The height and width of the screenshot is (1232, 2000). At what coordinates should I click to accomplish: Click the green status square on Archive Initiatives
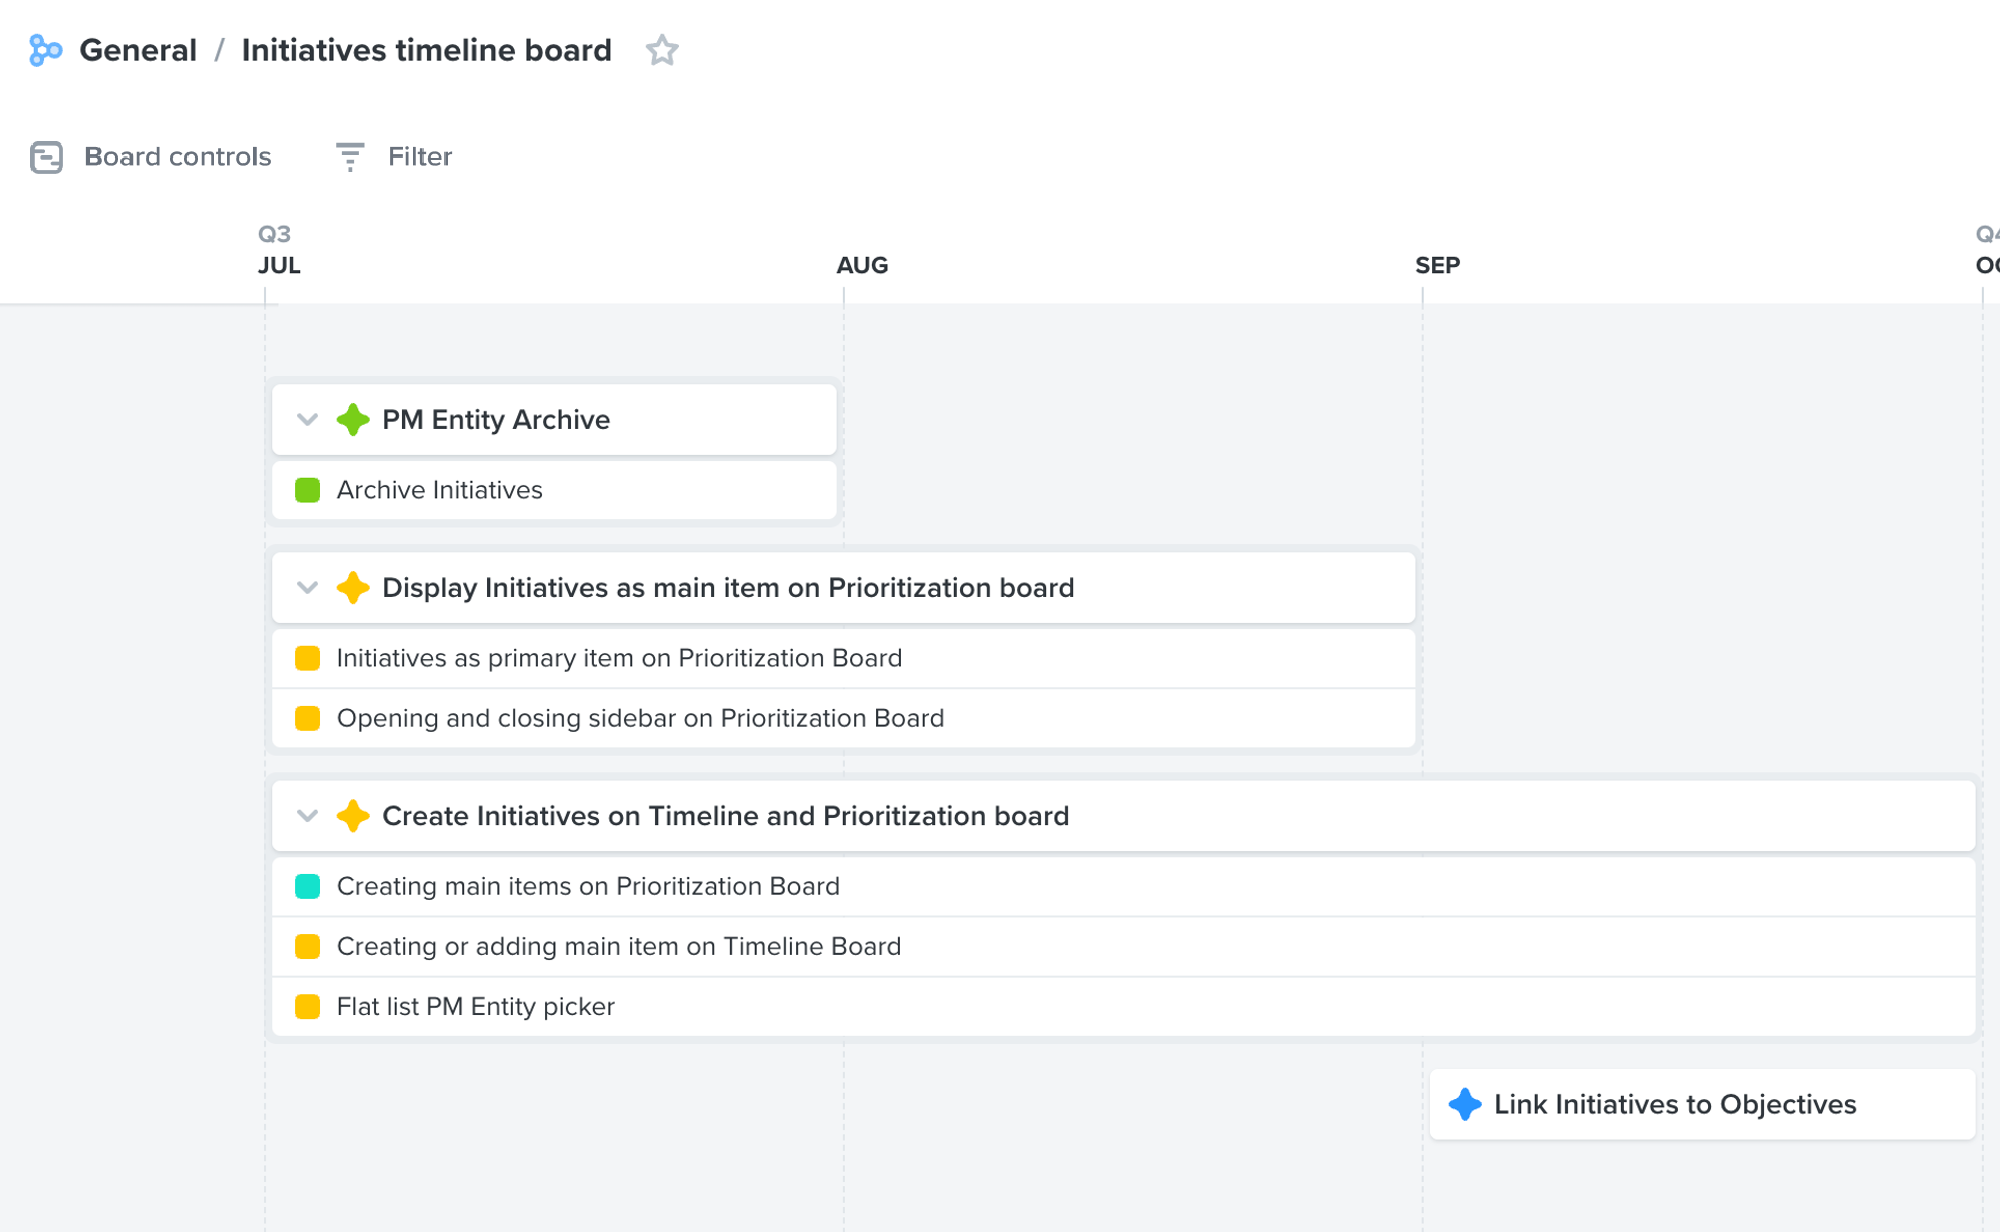click(x=307, y=490)
